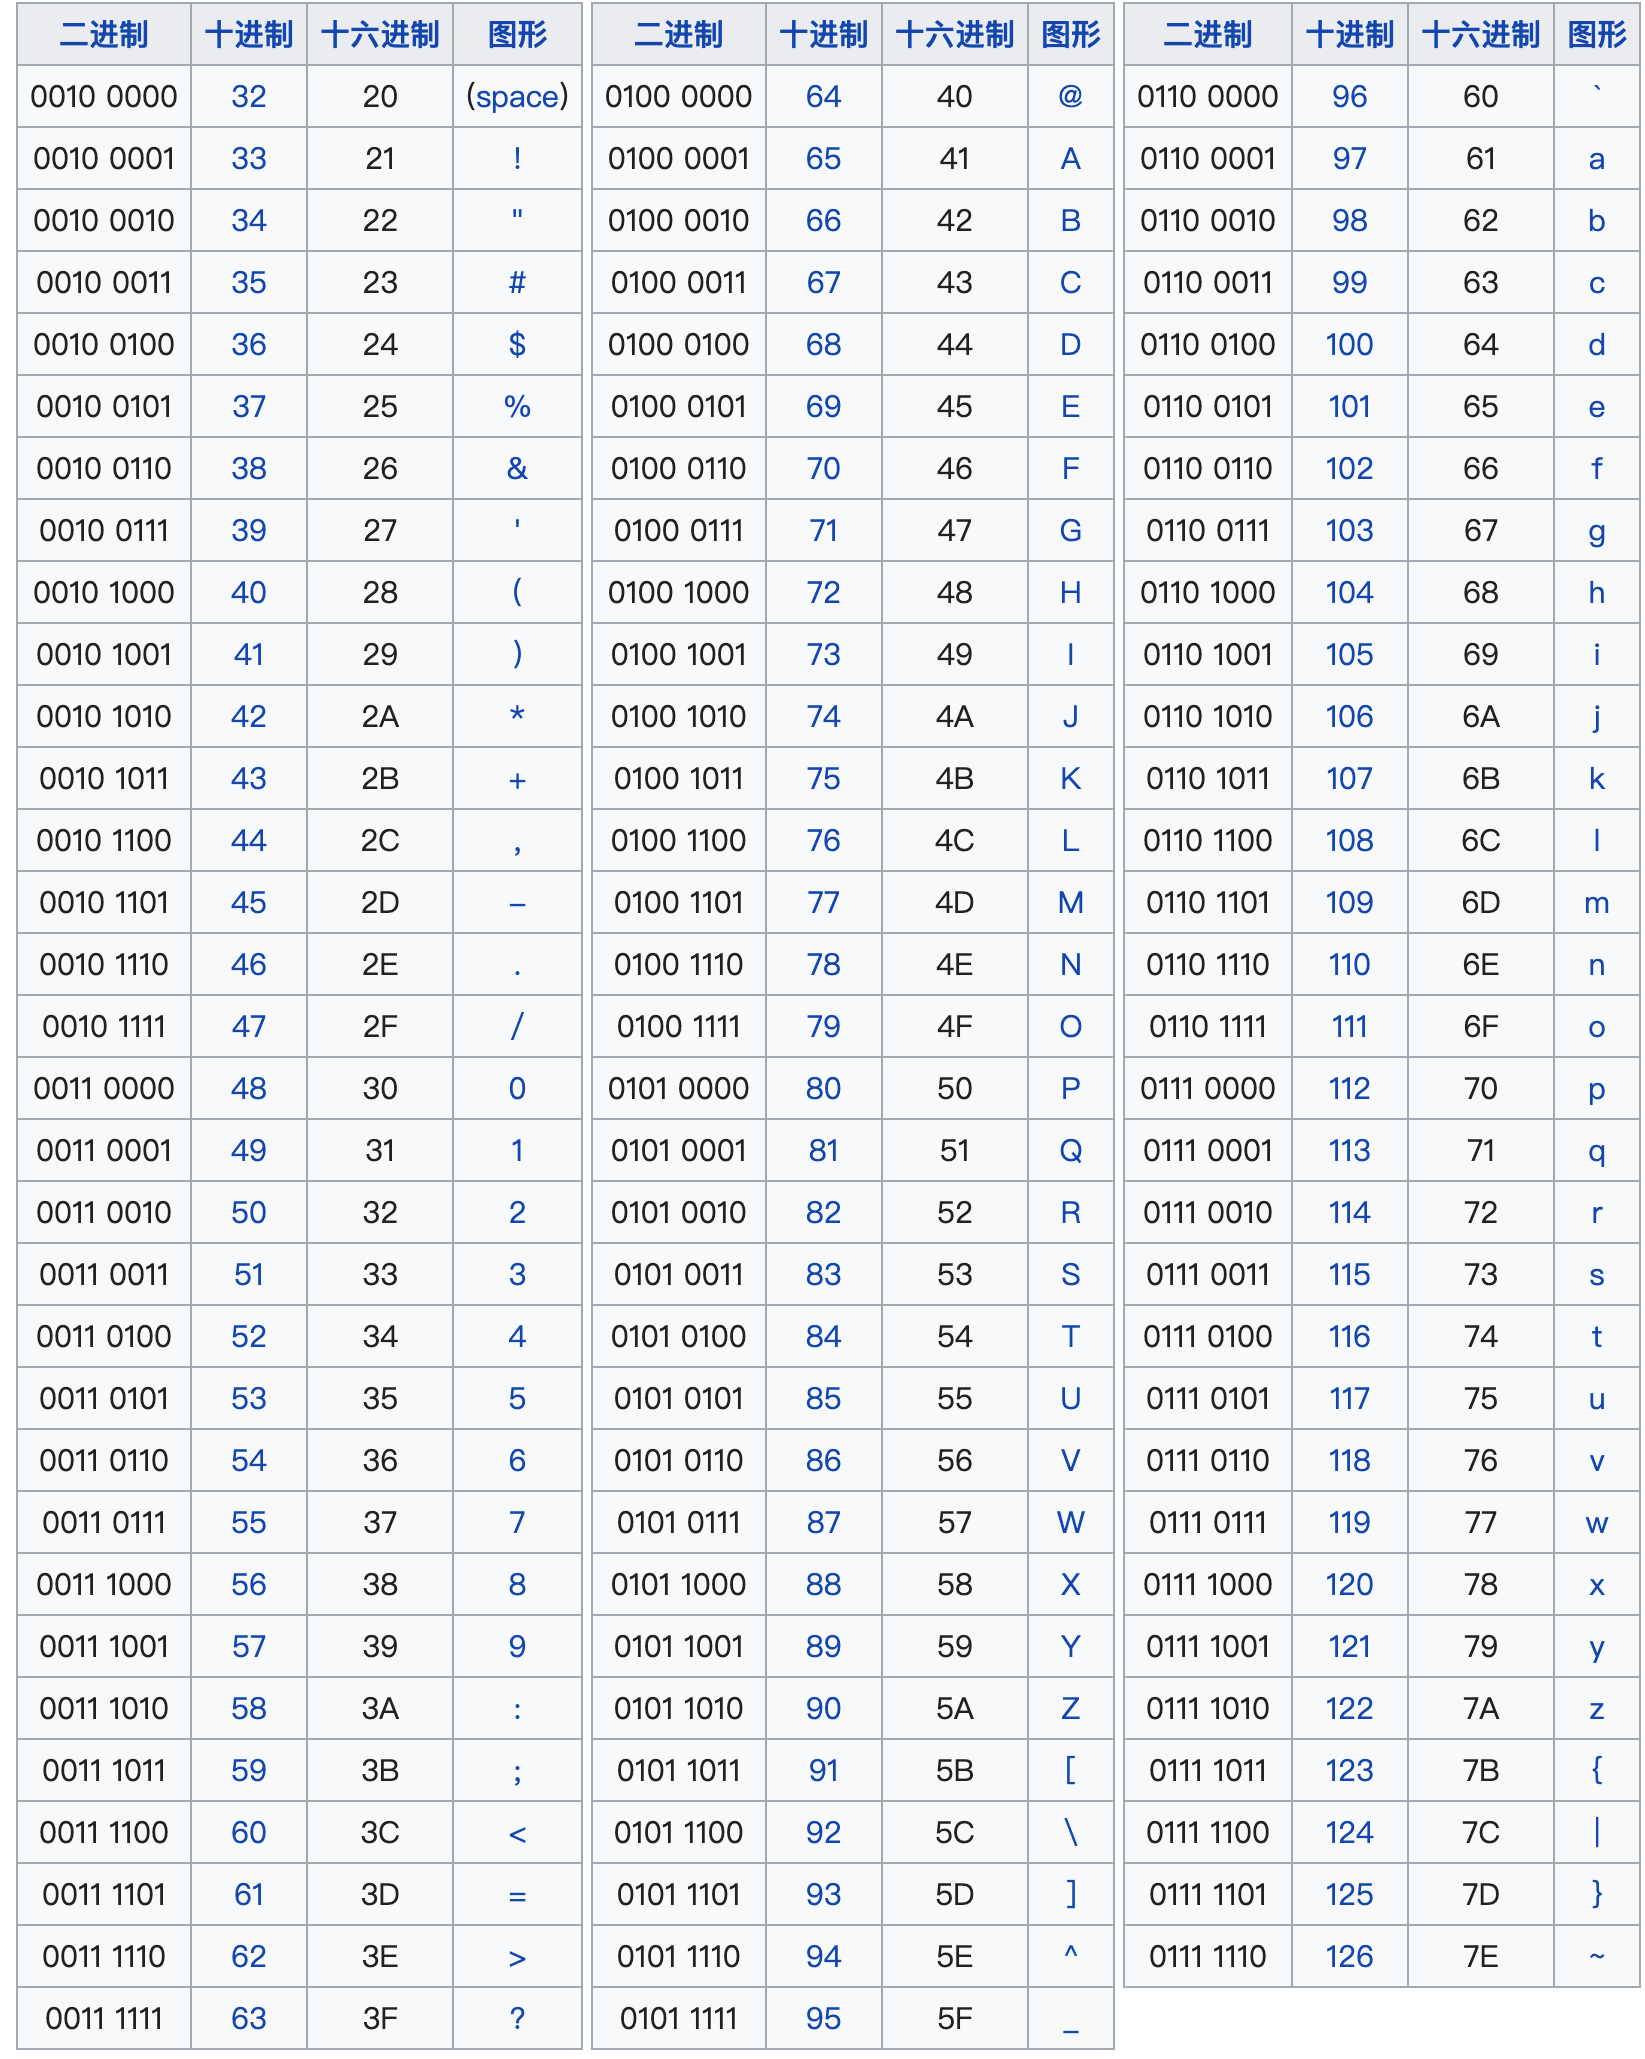Open the decimal 100 link

[1349, 345]
